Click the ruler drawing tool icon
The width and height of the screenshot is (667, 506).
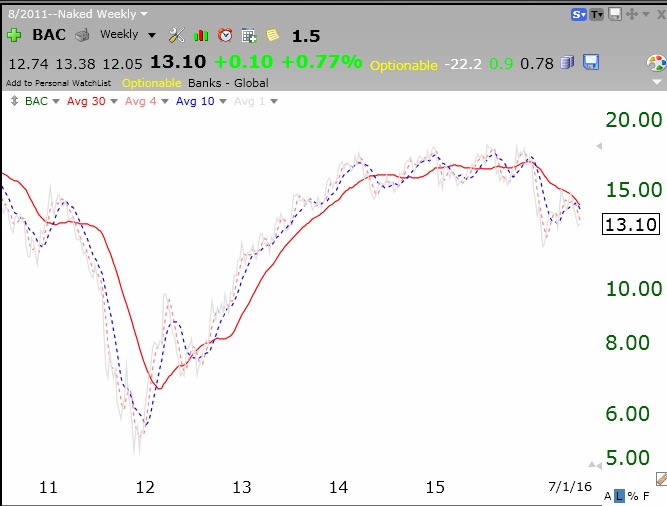pyautogui.click(x=661, y=479)
